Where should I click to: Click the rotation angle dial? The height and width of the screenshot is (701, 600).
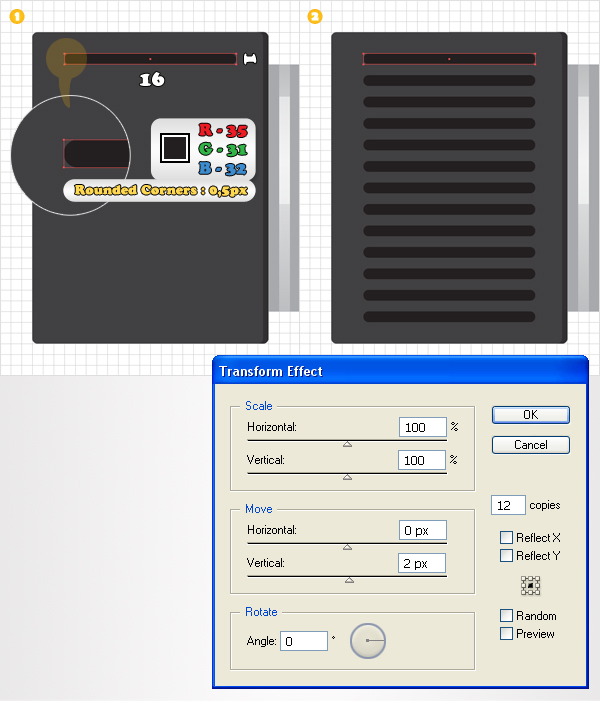tap(368, 641)
